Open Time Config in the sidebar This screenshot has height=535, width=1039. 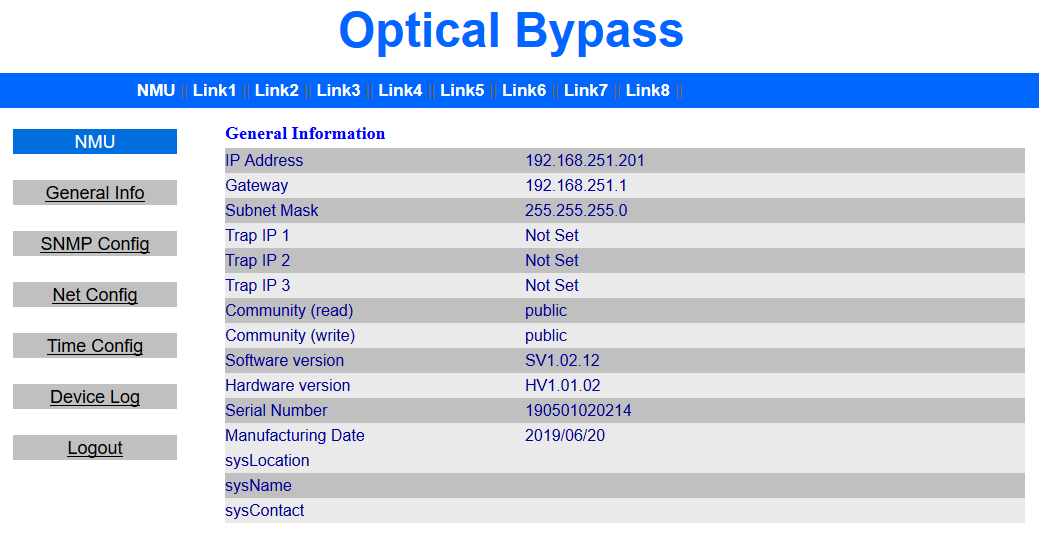[95, 346]
